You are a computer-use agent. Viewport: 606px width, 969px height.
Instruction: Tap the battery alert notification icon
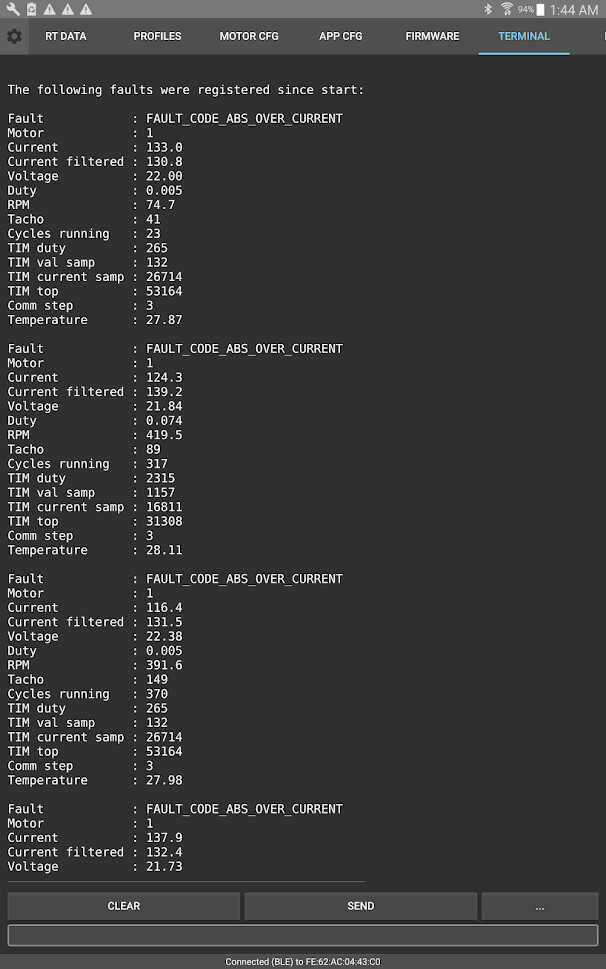(x=32, y=9)
